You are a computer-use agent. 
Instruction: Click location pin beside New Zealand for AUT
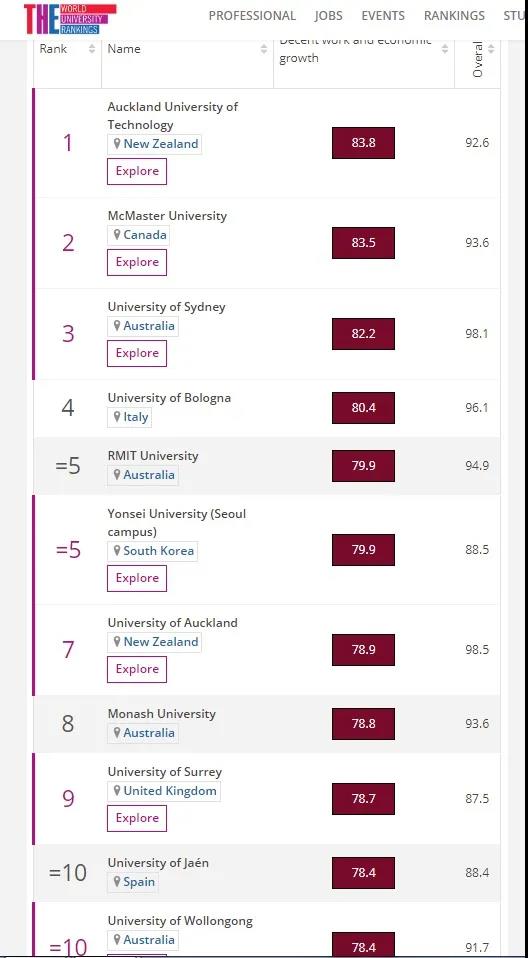point(117,144)
